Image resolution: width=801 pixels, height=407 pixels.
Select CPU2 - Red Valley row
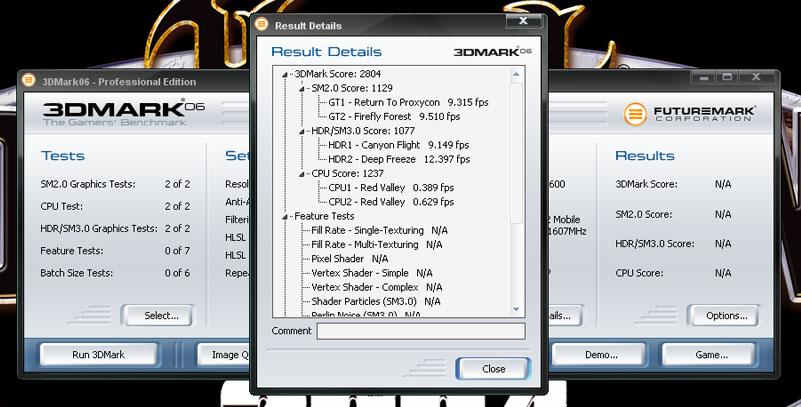(x=391, y=202)
